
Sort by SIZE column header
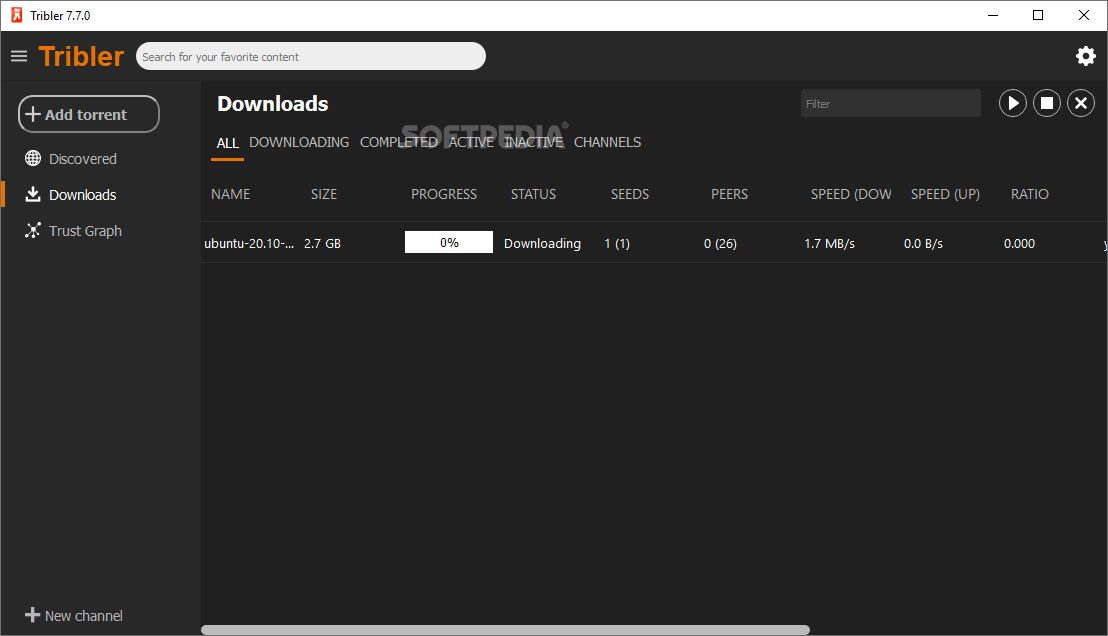point(324,194)
